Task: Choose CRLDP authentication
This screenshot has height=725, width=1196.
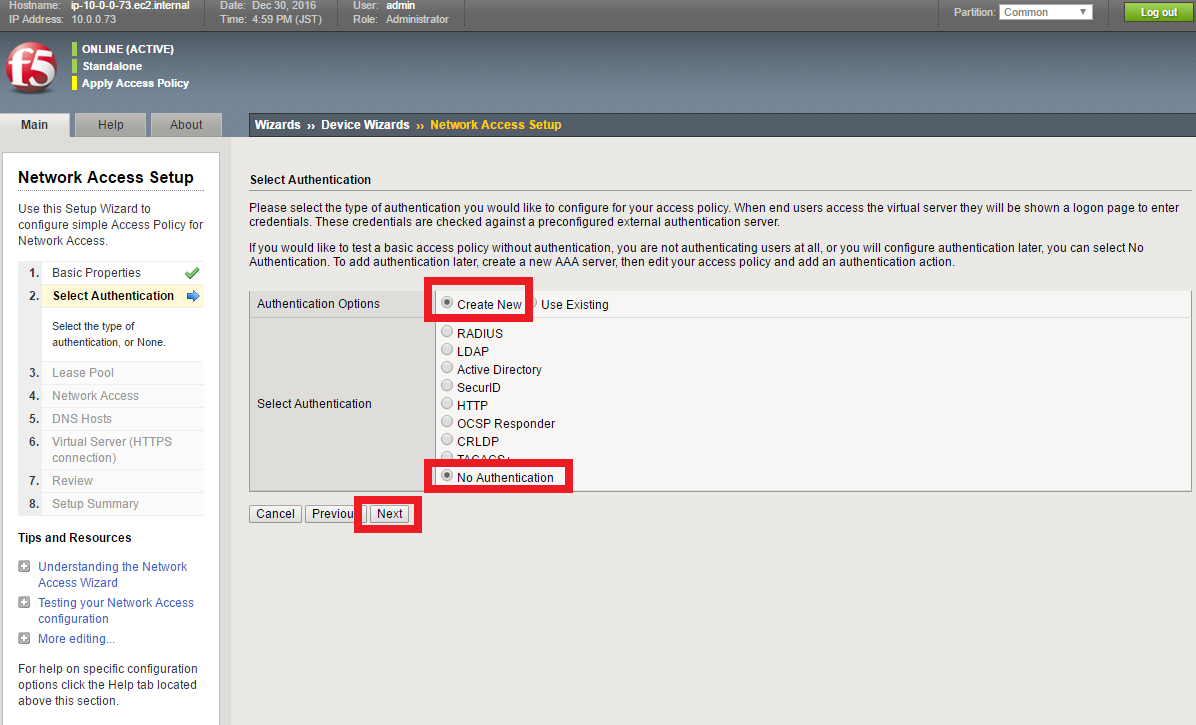Action: (447, 439)
